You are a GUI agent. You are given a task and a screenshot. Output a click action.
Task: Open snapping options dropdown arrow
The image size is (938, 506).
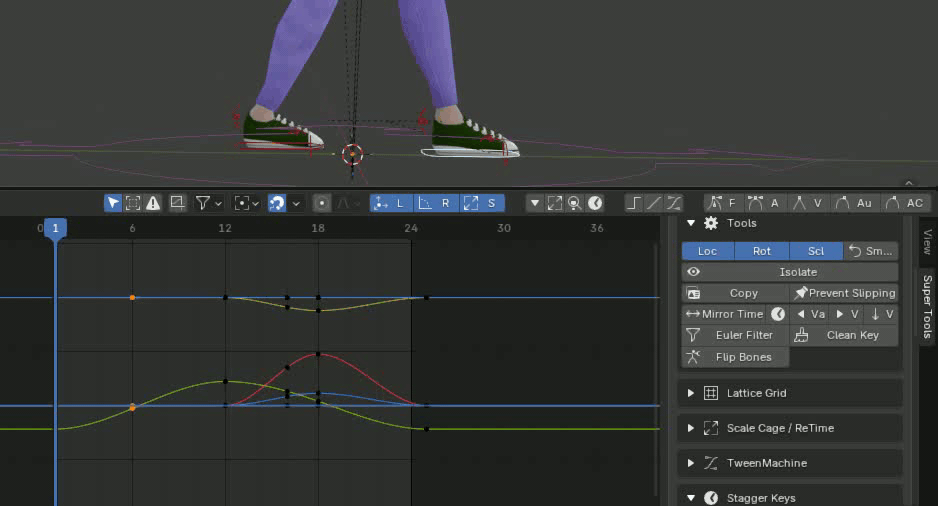(x=296, y=204)
